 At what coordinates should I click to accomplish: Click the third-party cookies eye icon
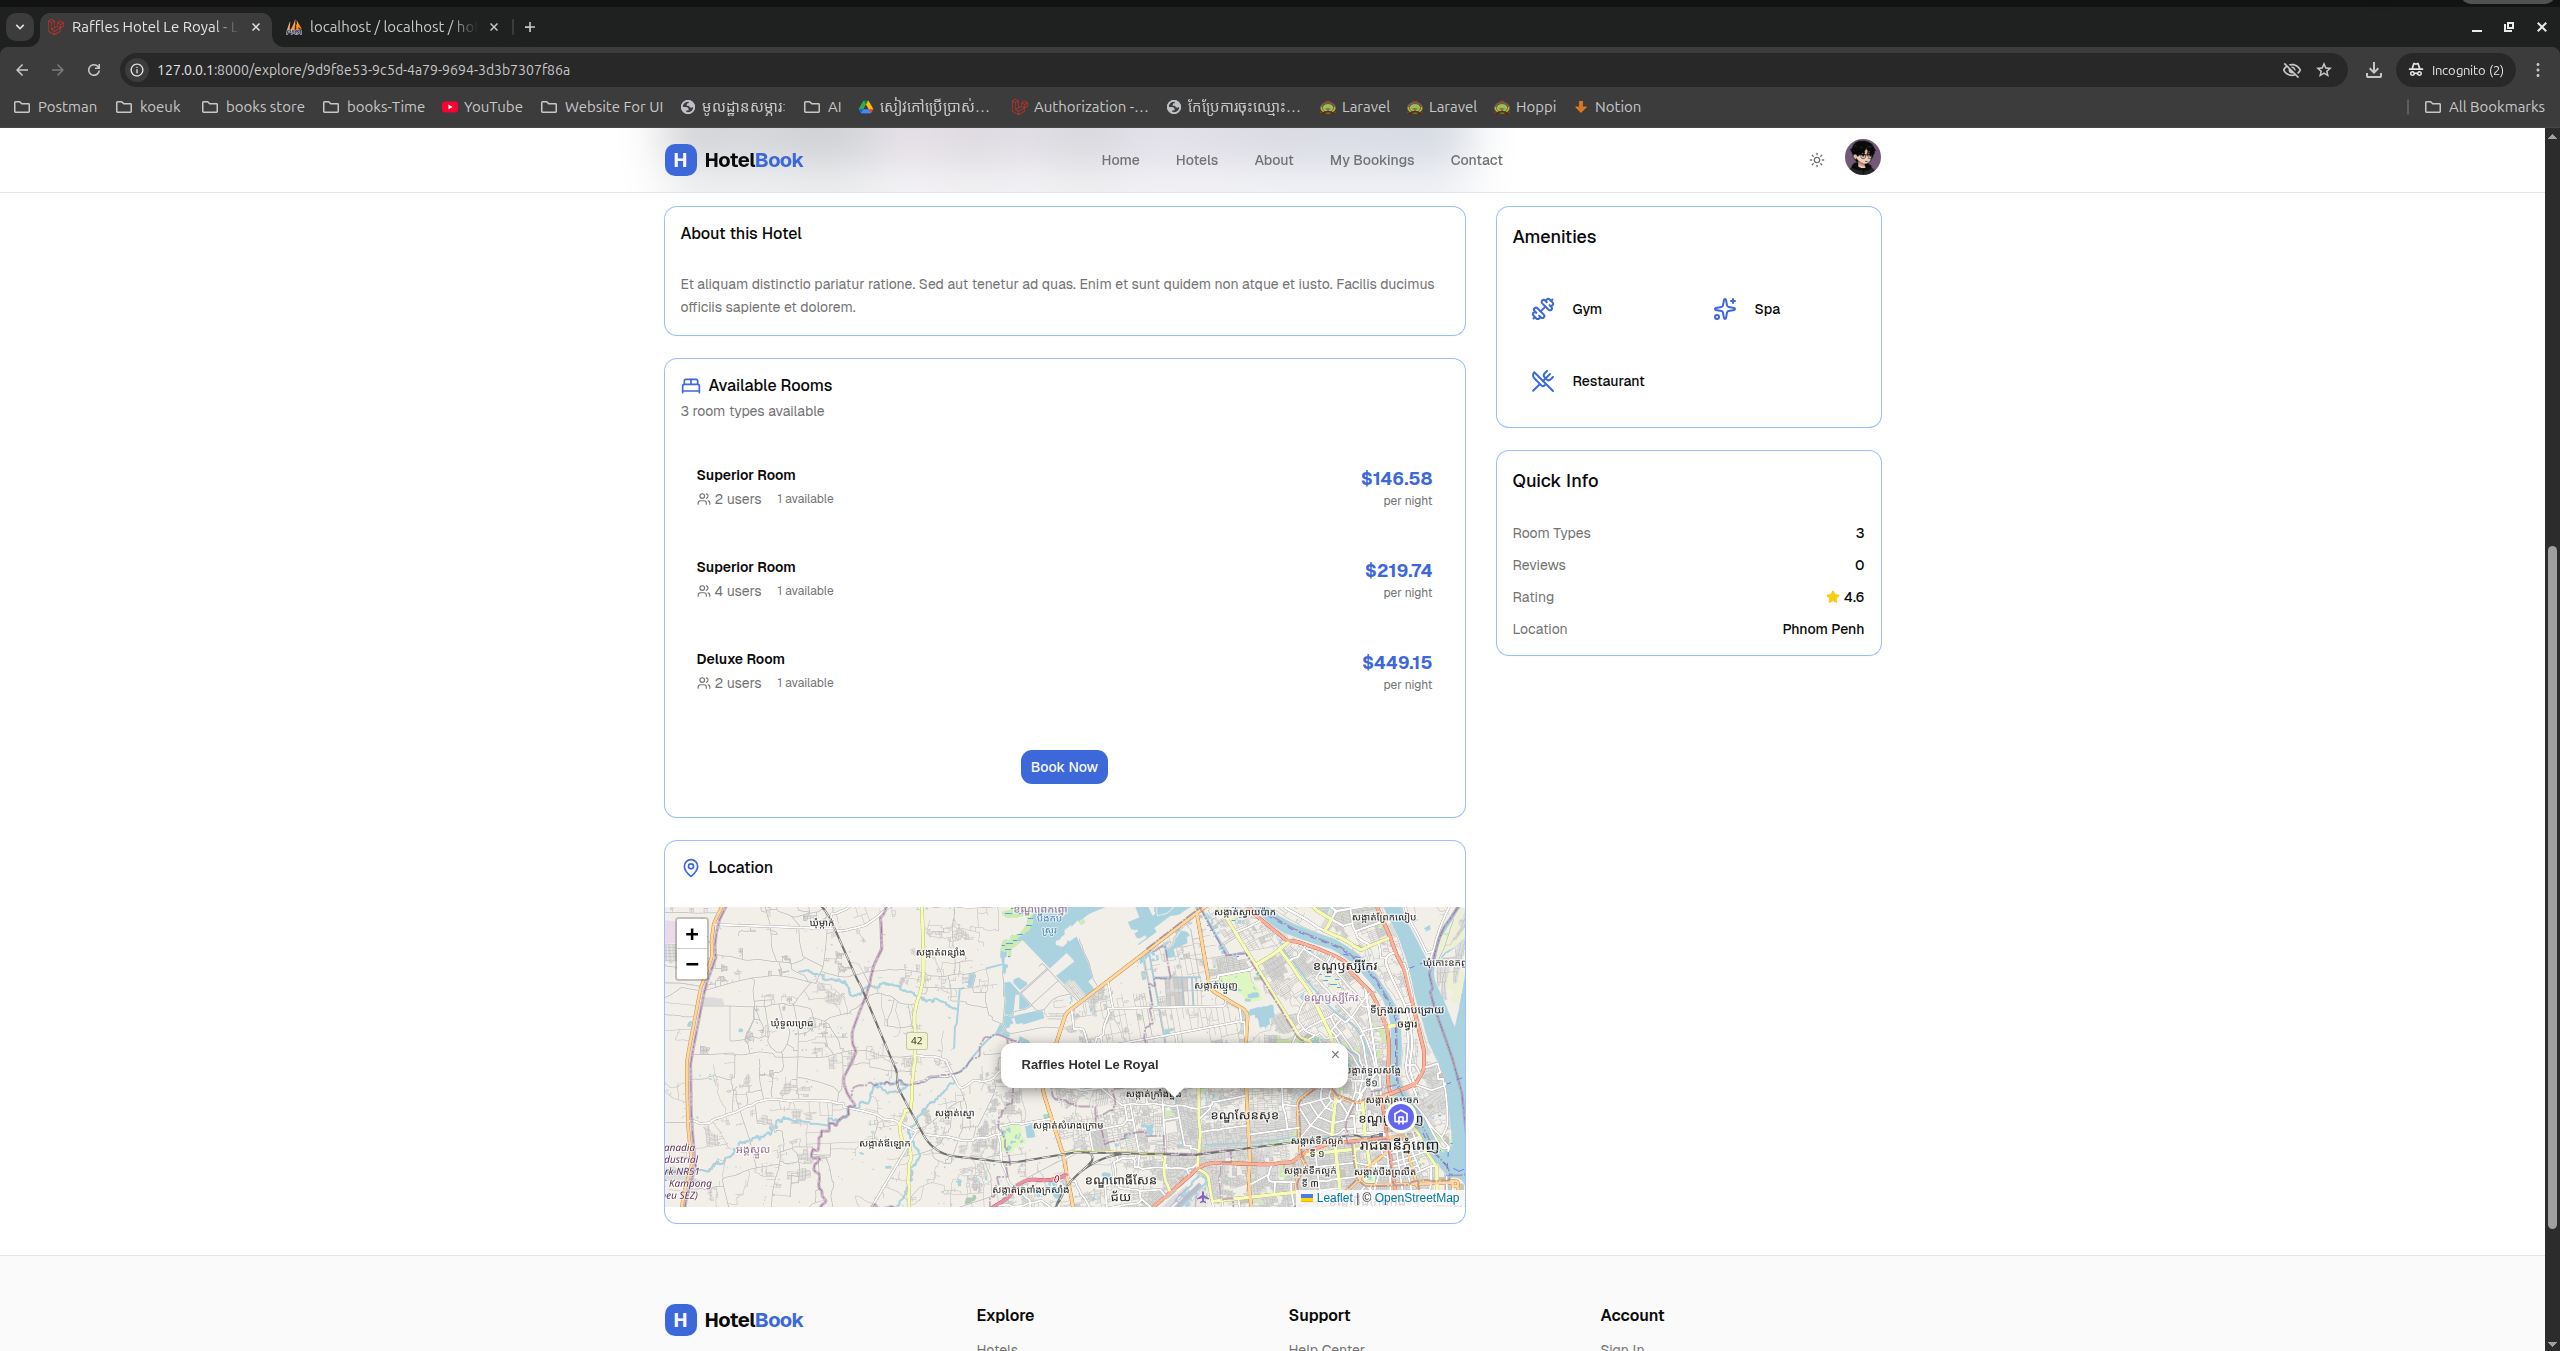click(2292, 70)
